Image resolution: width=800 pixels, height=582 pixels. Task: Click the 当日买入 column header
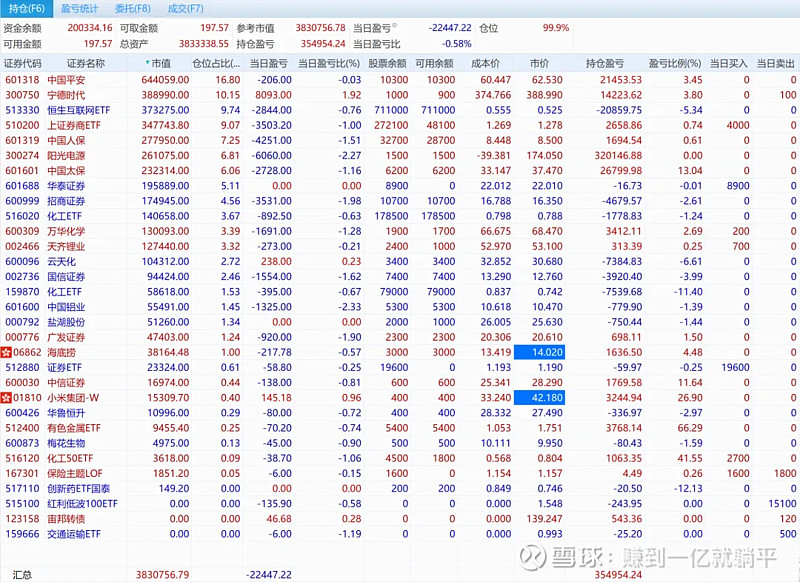pyautogui.click(x=729, y=64)
